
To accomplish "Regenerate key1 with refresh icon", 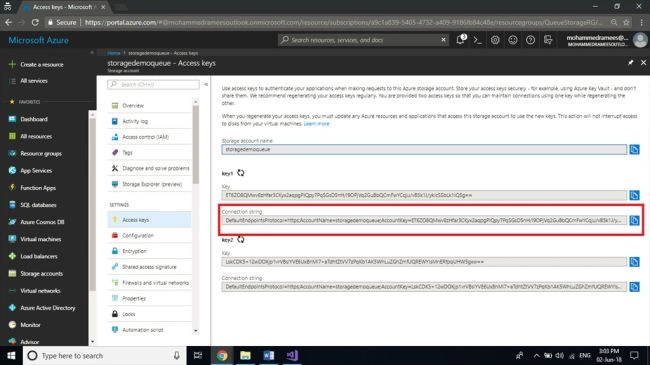I will click(241, 173).
